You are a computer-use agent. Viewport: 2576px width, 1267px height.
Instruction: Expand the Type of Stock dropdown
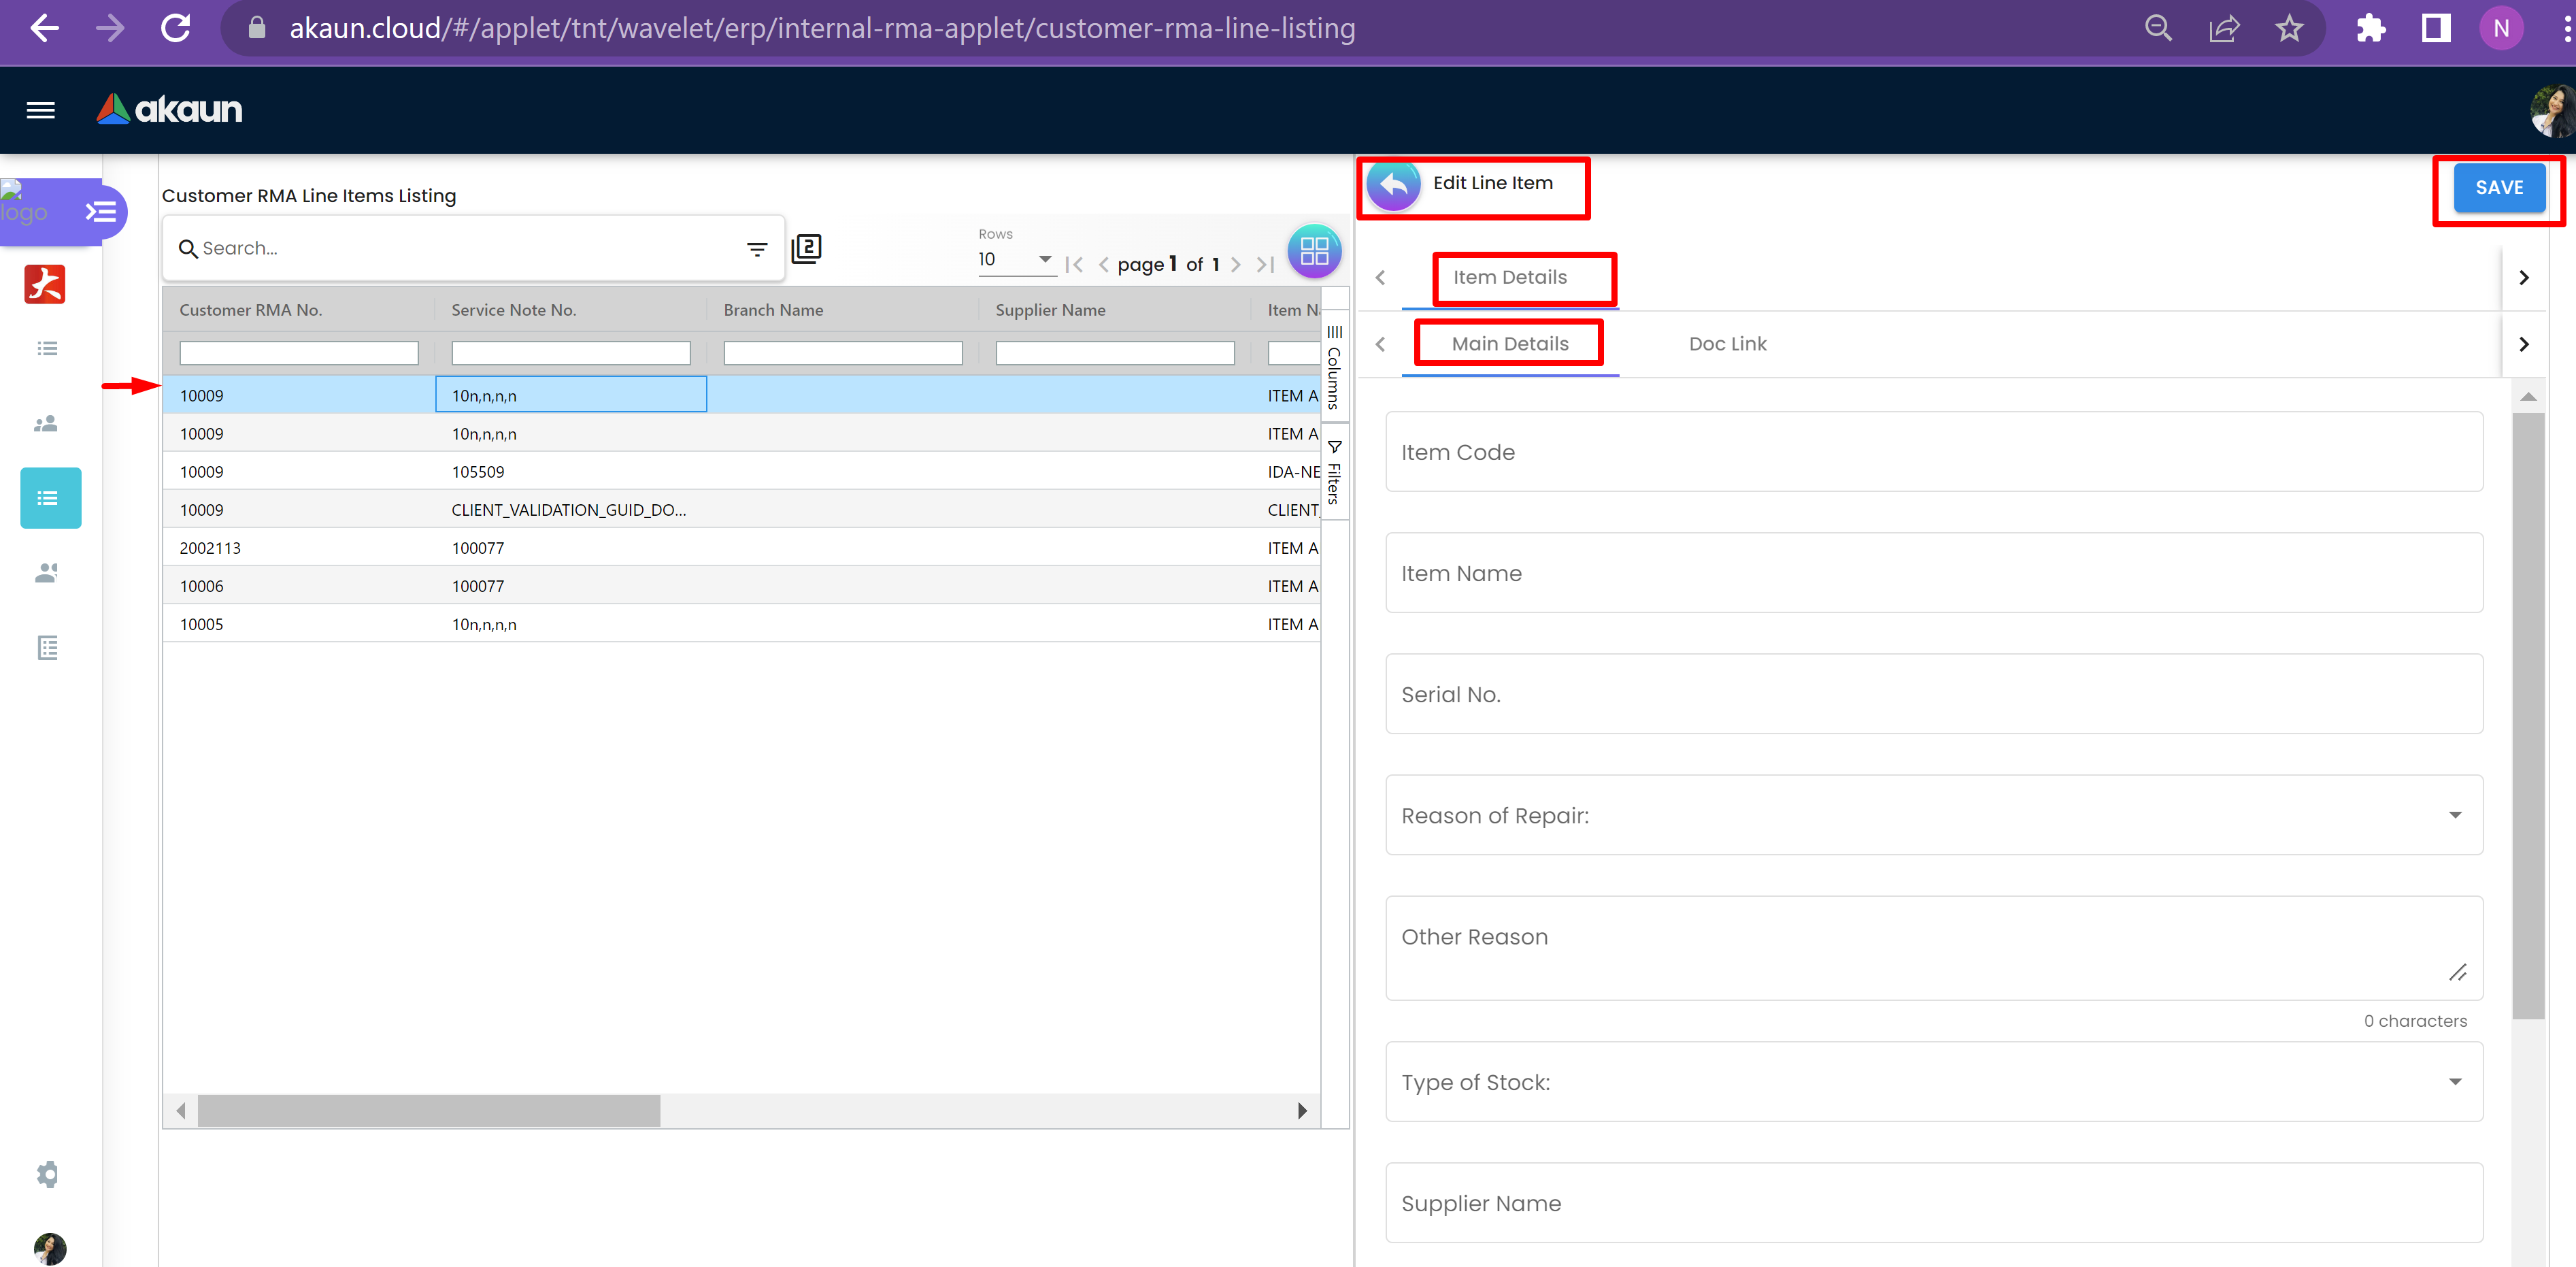[x=2454, y=1082]
